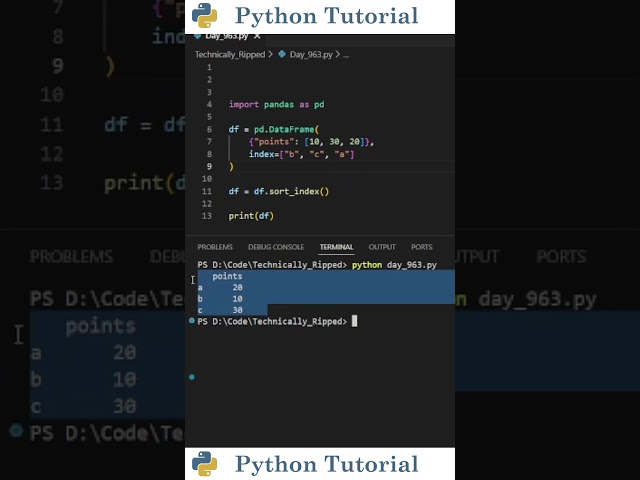Screen dimensions: 640x480
Task: Click the terminal output row 'c 30'
Action: 220,310
